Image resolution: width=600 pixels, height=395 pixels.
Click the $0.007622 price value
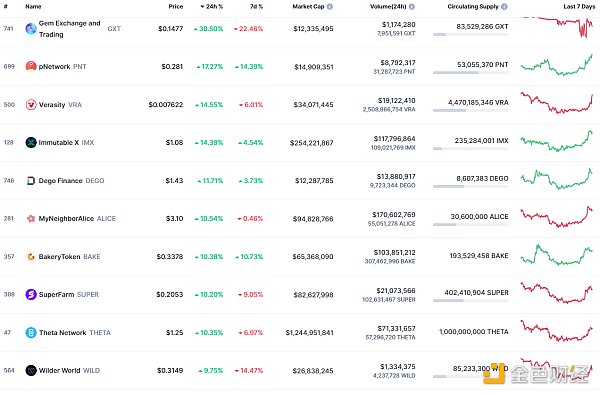[166, 104]
